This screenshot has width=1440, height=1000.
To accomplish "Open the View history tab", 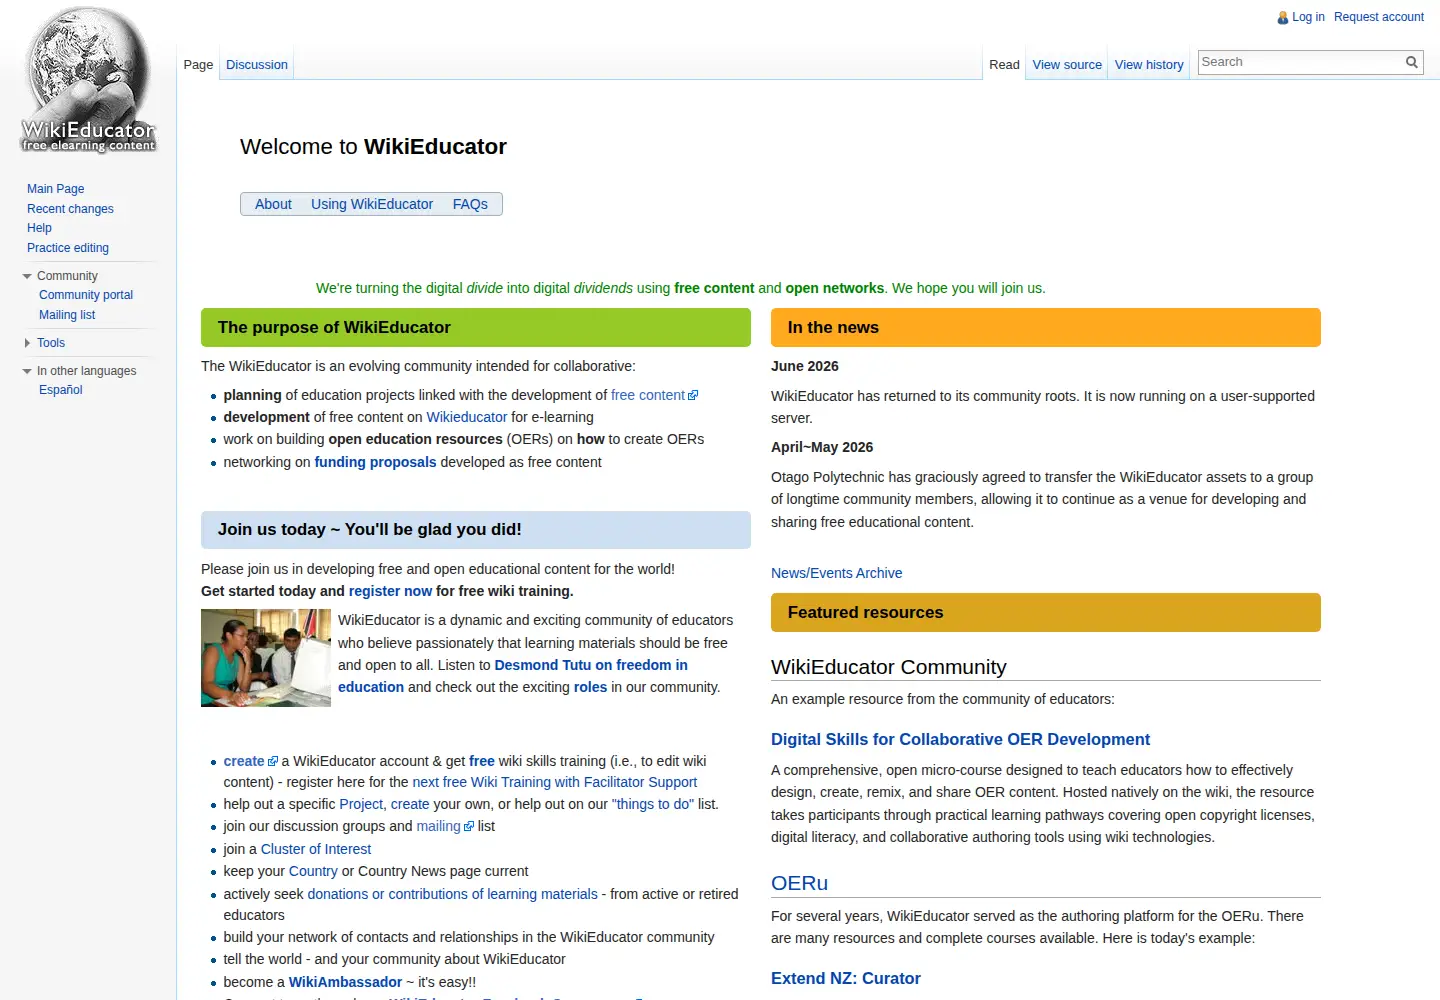I will click(1149, 65).
